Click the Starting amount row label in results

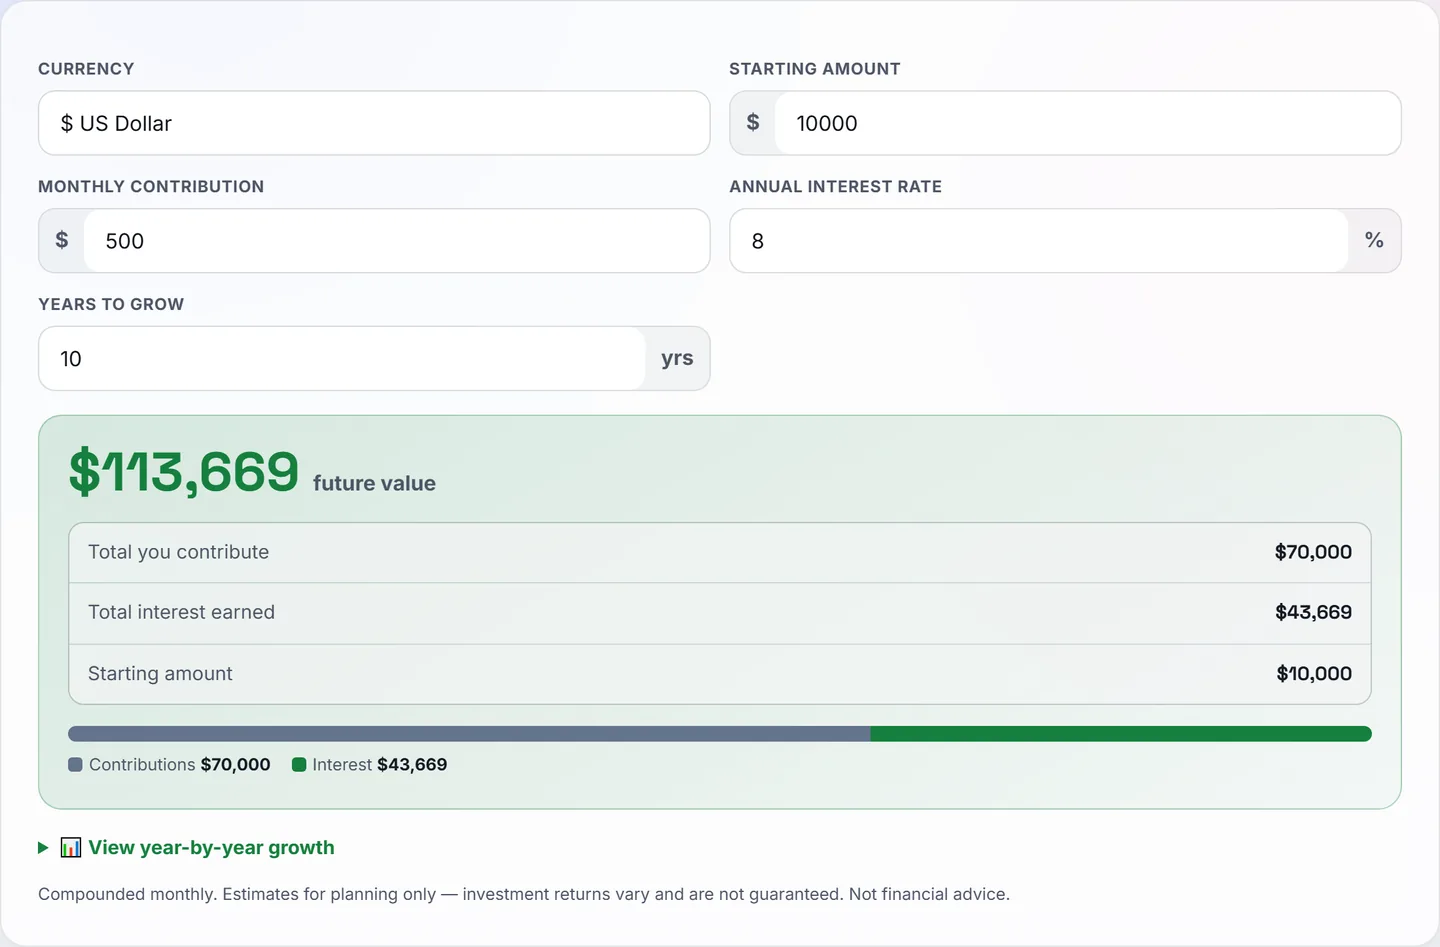(x=160, y=674)
